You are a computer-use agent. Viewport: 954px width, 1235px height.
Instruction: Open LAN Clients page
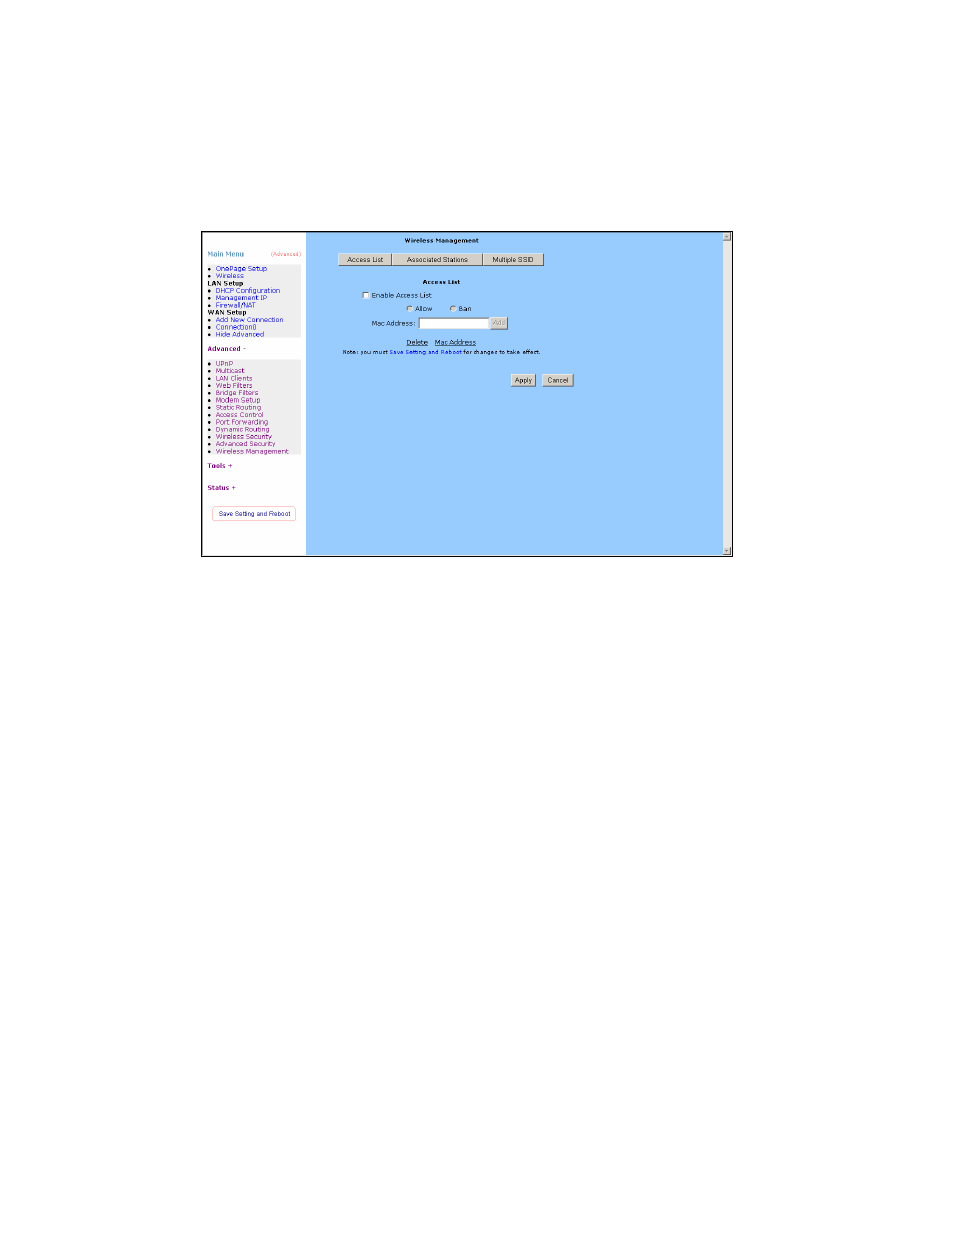(234, 378)
